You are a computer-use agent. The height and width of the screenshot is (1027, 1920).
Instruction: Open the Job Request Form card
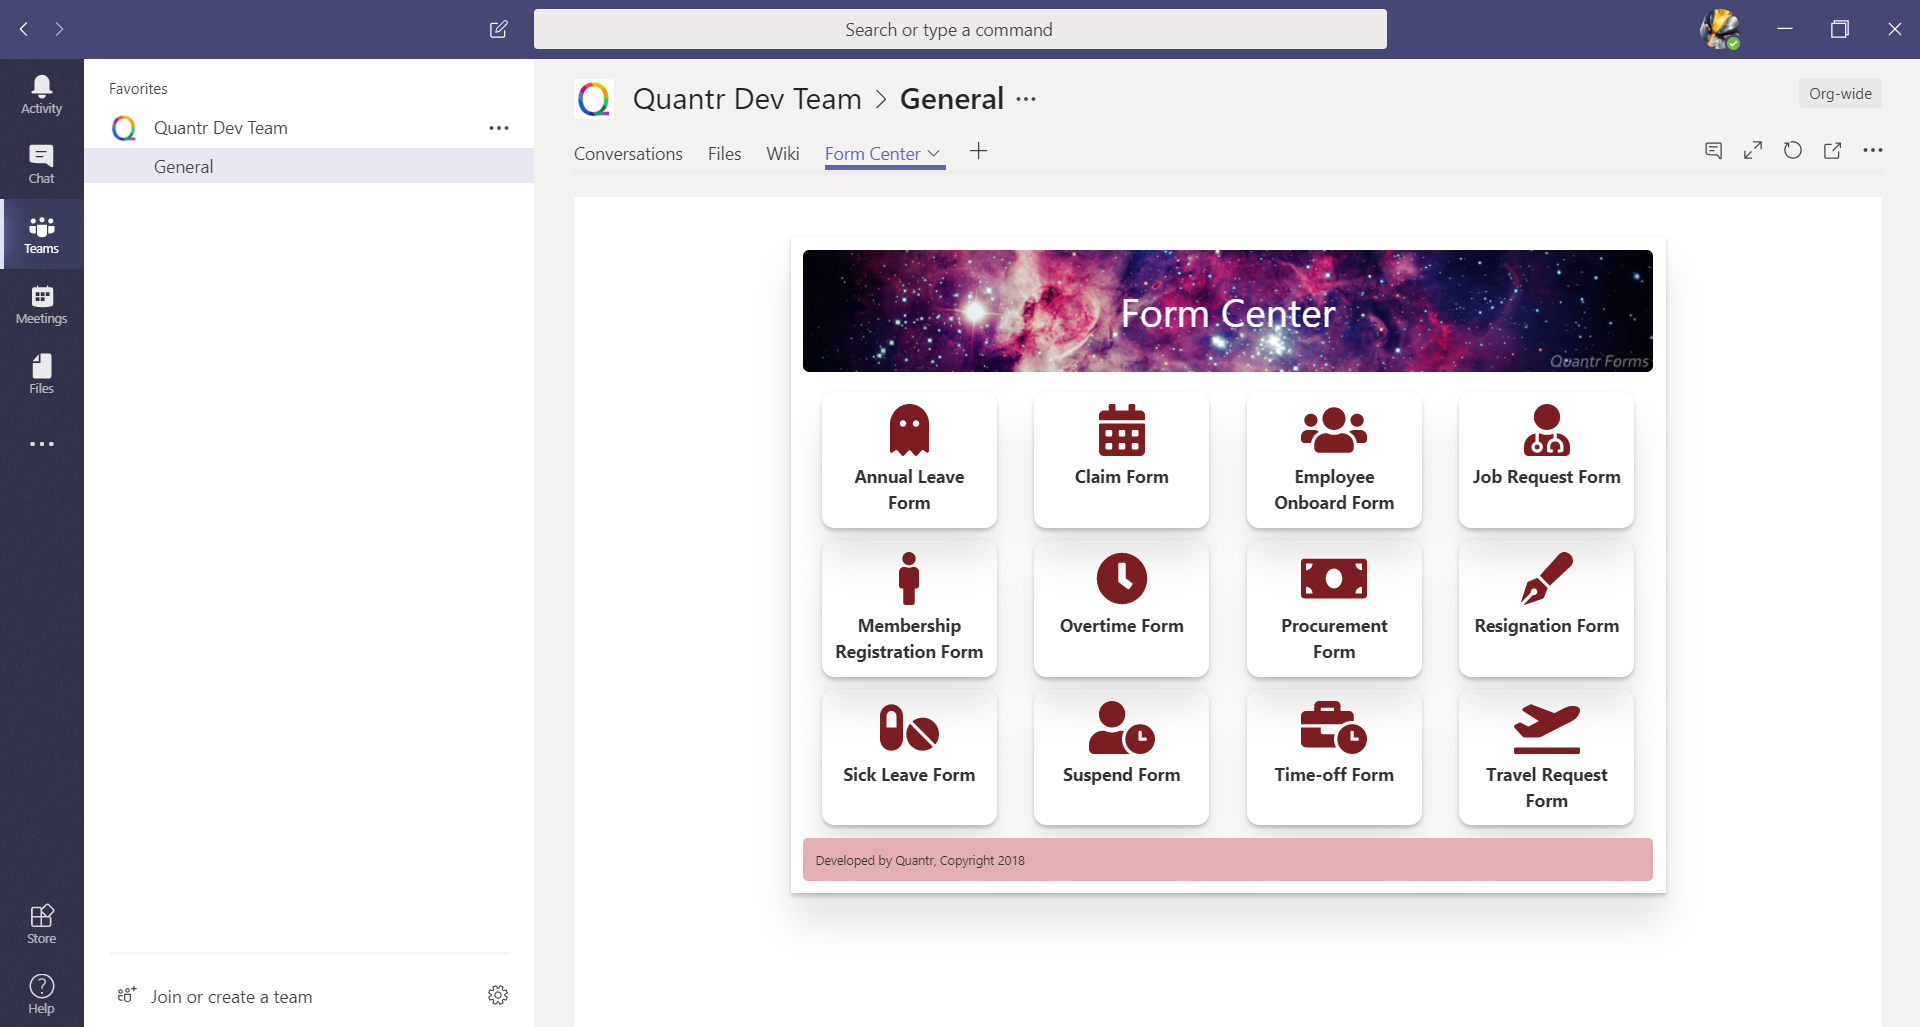[1546, 460]
